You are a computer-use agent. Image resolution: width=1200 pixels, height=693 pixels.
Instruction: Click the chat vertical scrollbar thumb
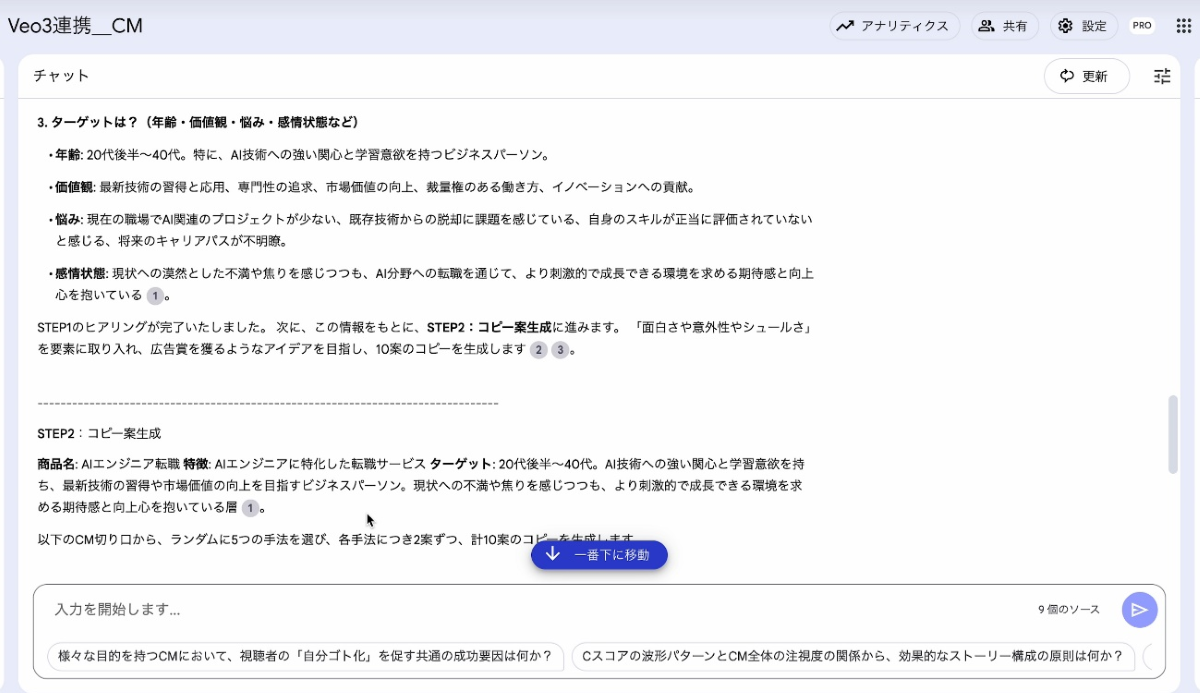coord(1173,435)
